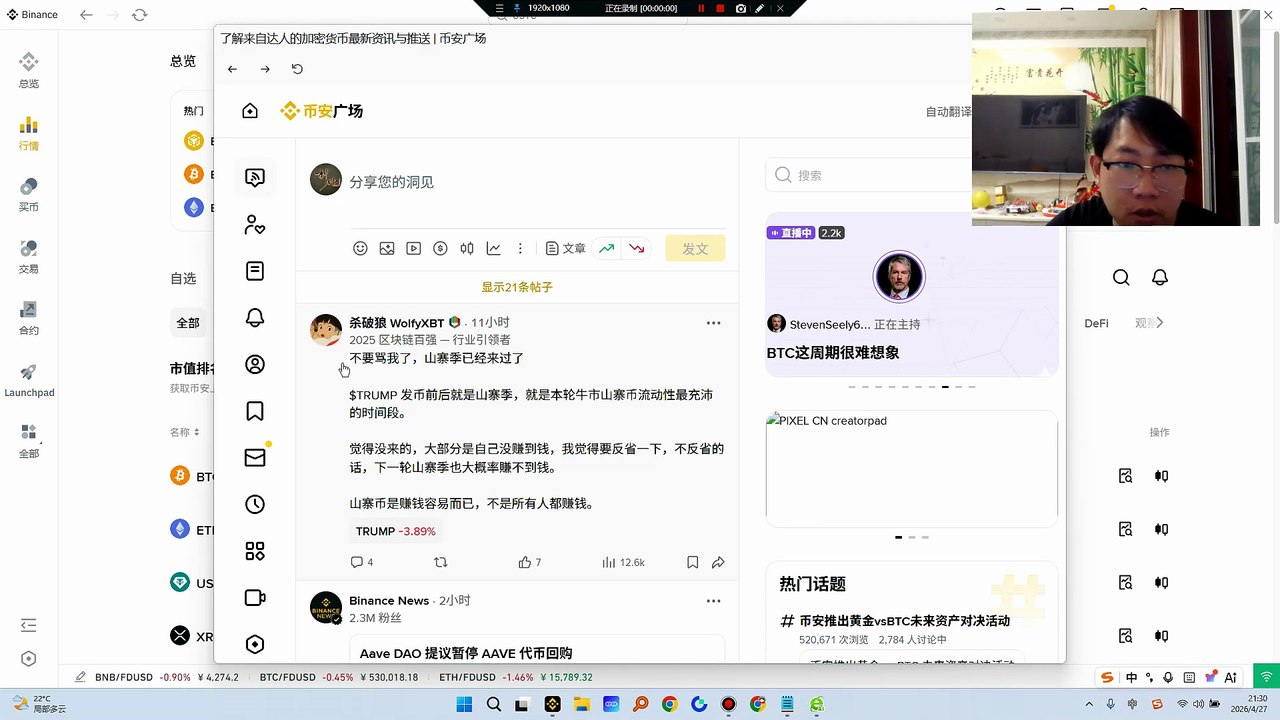Toggle the bearish red arrow
The image size is (1280, 720).
click(x=636, y=248)
